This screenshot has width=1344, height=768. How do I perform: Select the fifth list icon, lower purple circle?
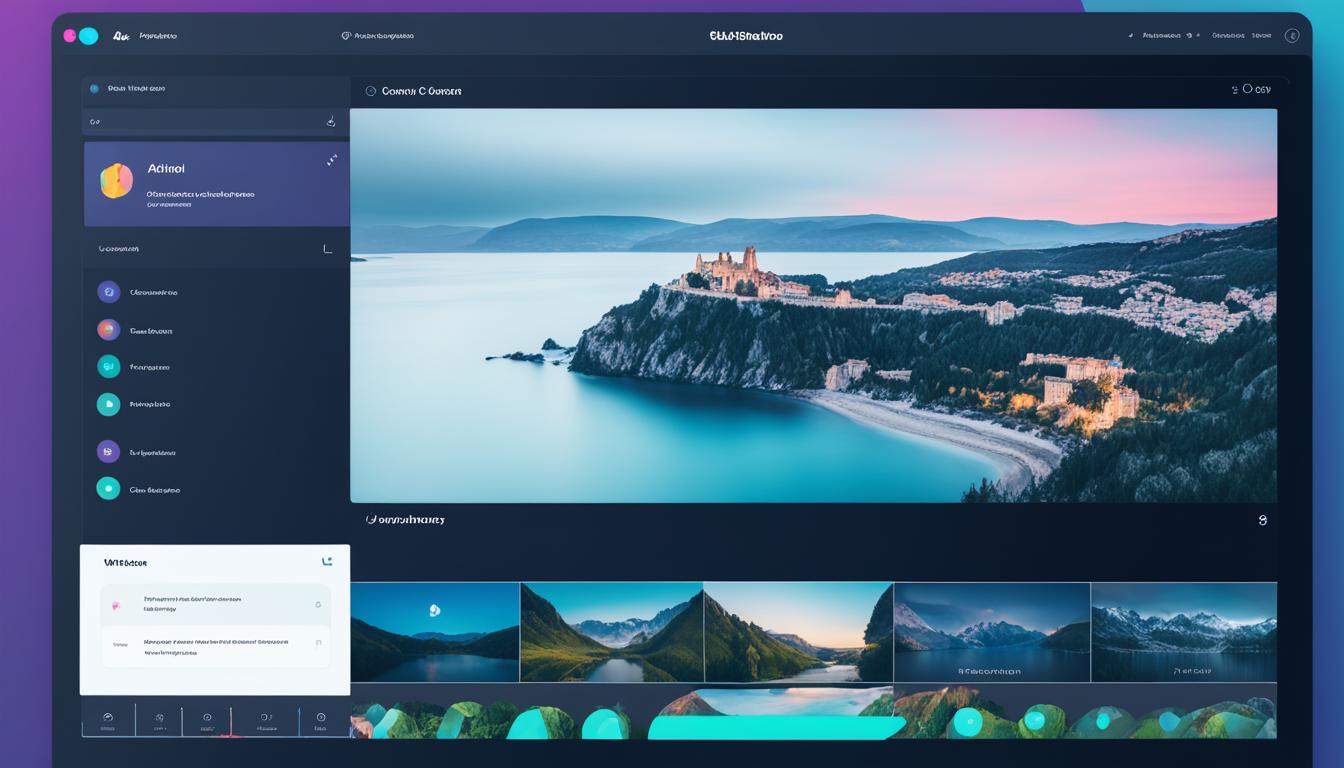click(x=108, y=451)
